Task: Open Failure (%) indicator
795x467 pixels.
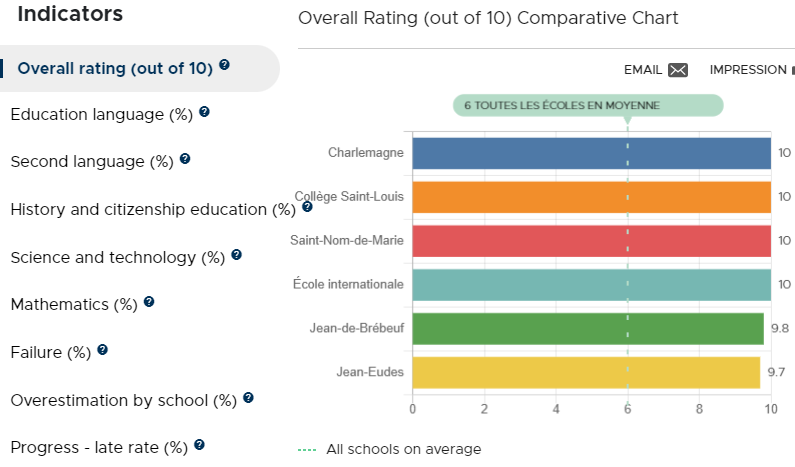Action: click(x=51, y=352)
